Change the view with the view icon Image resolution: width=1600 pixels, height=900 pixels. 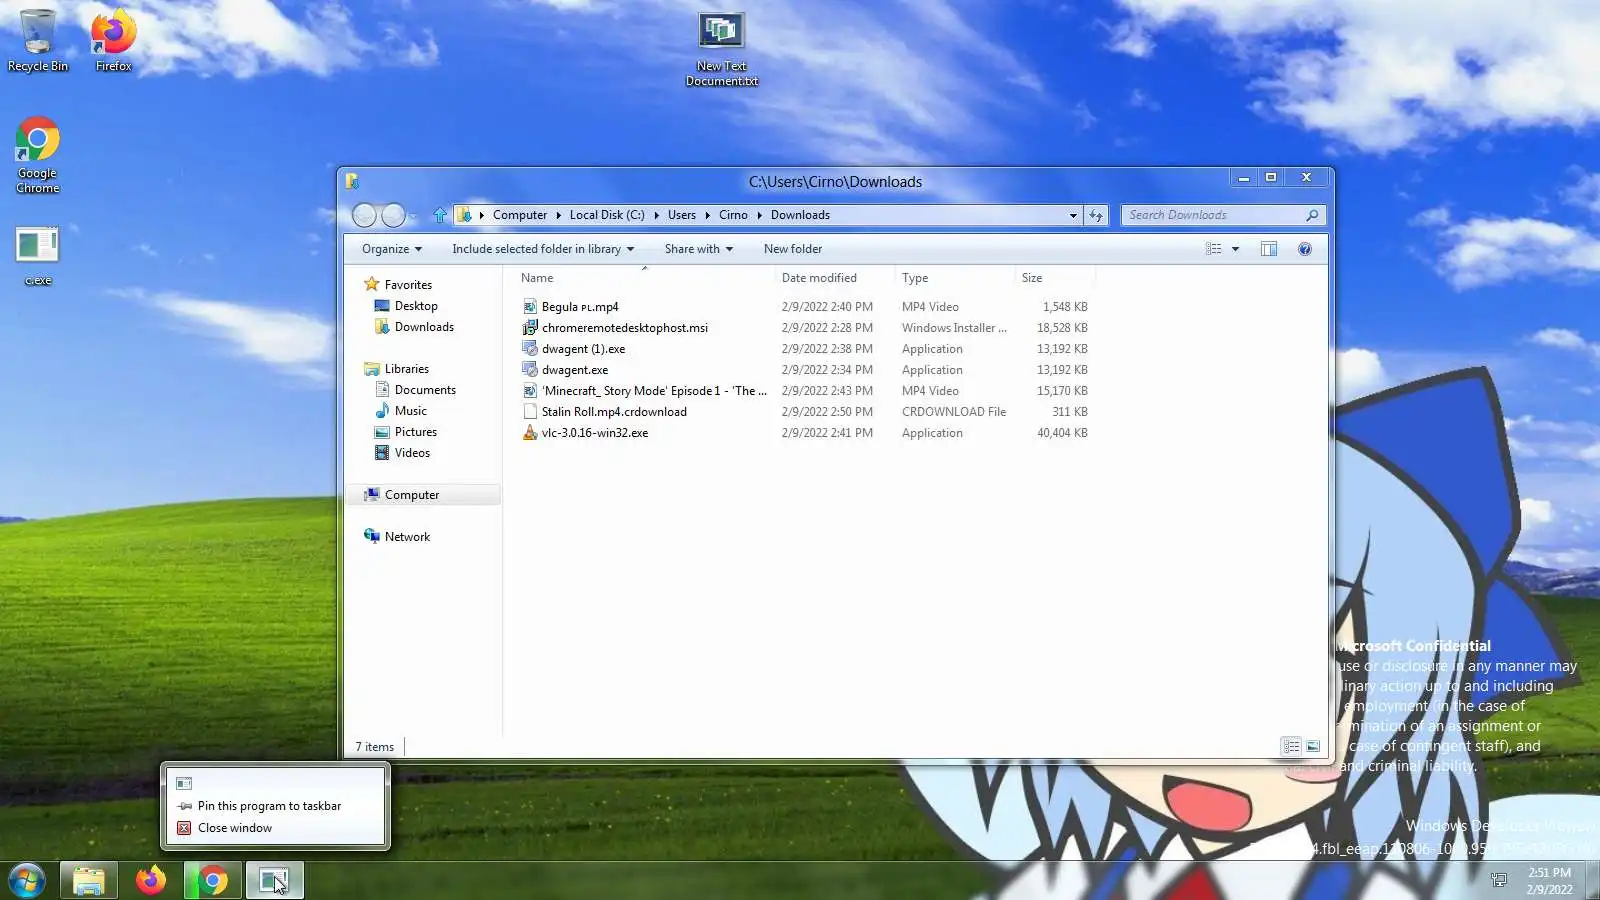(1213, 249)
